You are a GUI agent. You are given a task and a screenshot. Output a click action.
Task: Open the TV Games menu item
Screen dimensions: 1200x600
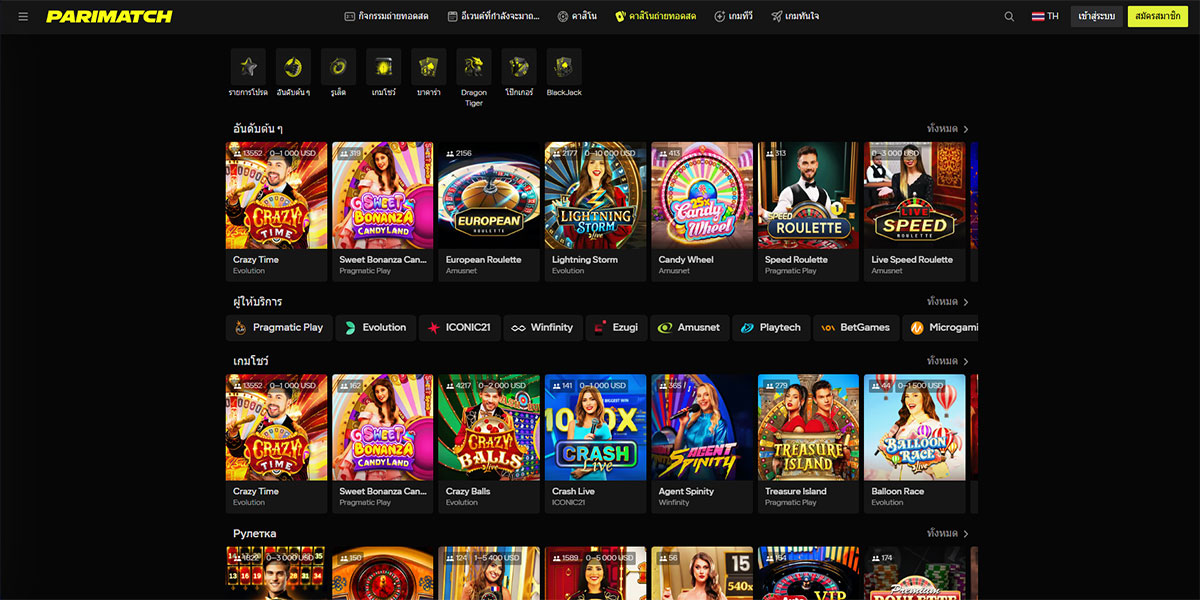coord(734,17)
